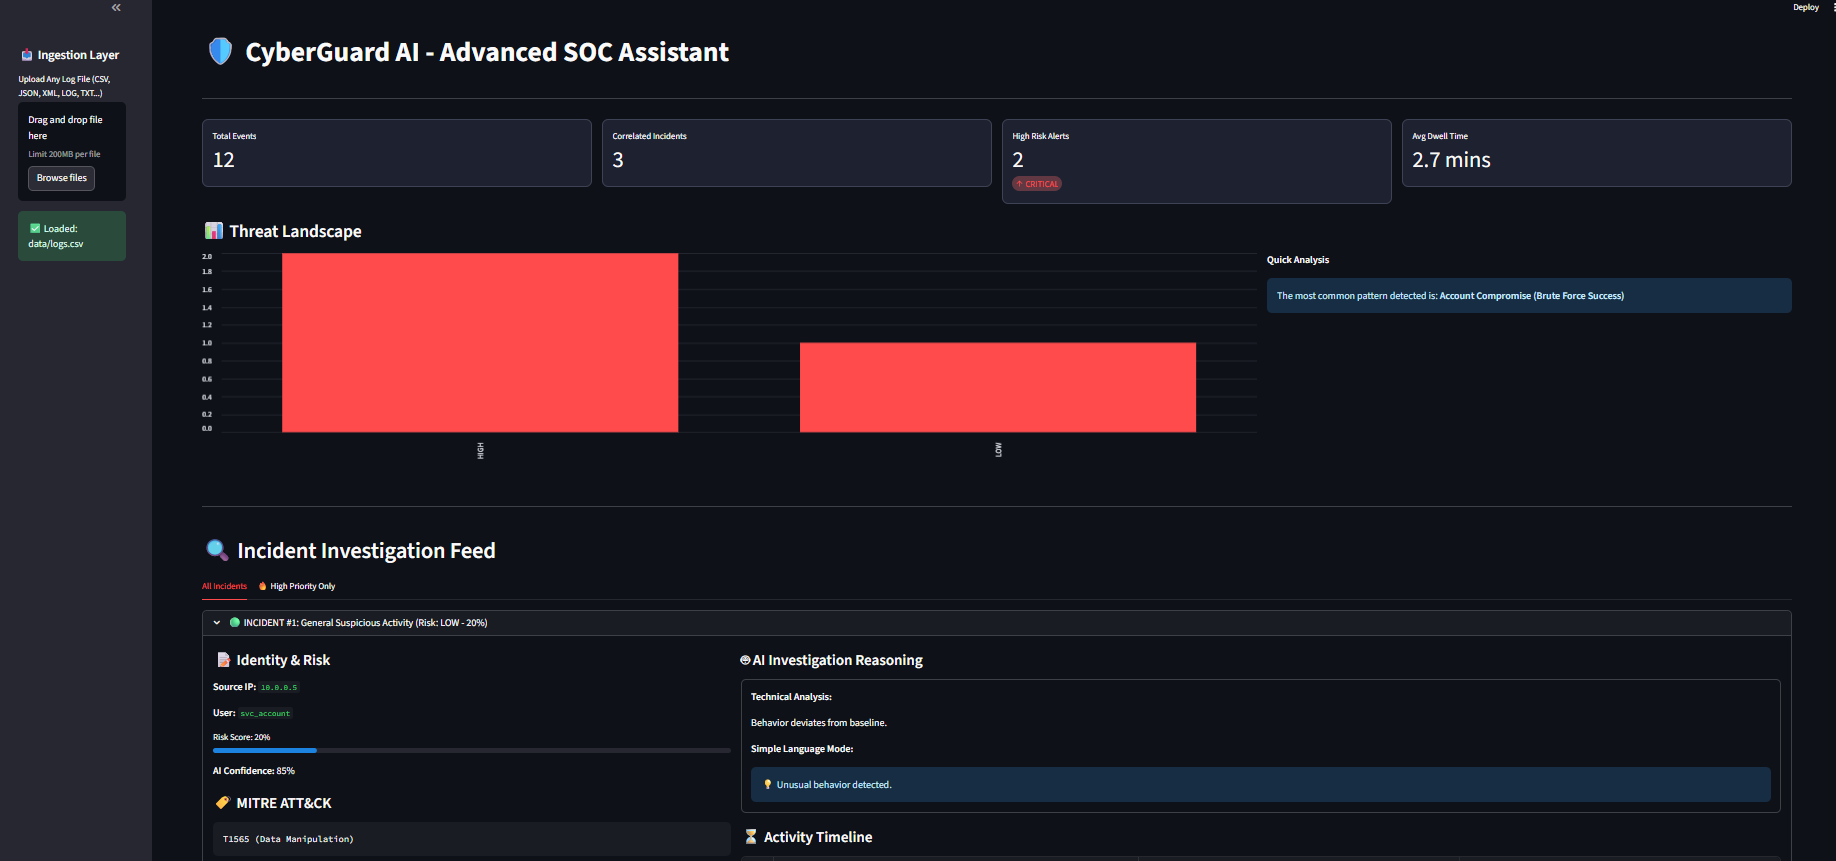The width and height of the screenshot is (1836, 861).
Task: Click the source IP code value
Action: (x=279, y=687)
